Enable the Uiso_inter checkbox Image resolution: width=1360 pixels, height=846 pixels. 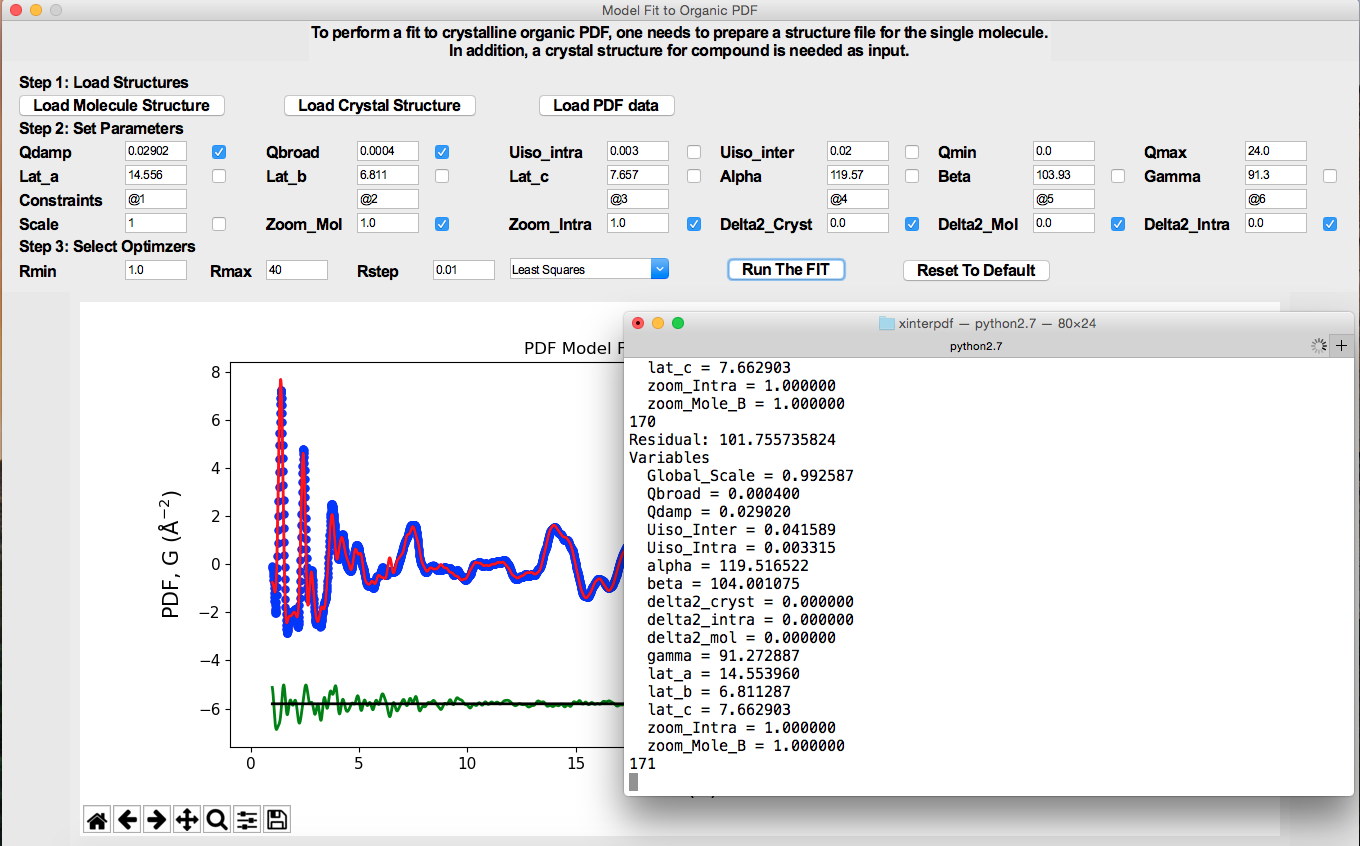[912, 152]
